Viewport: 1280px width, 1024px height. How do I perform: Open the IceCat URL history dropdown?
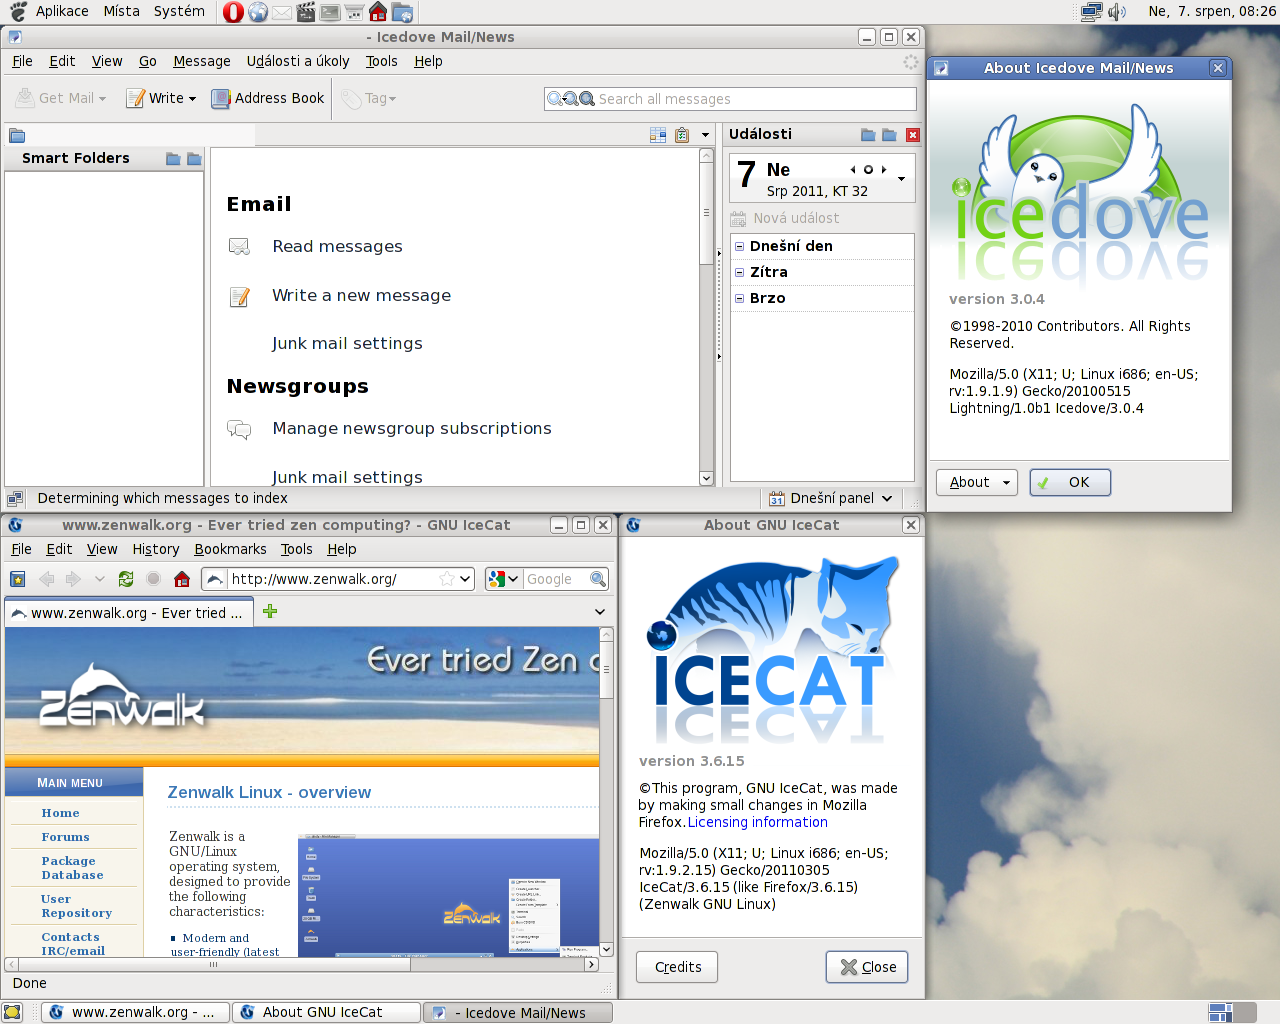tap(466, 579)
